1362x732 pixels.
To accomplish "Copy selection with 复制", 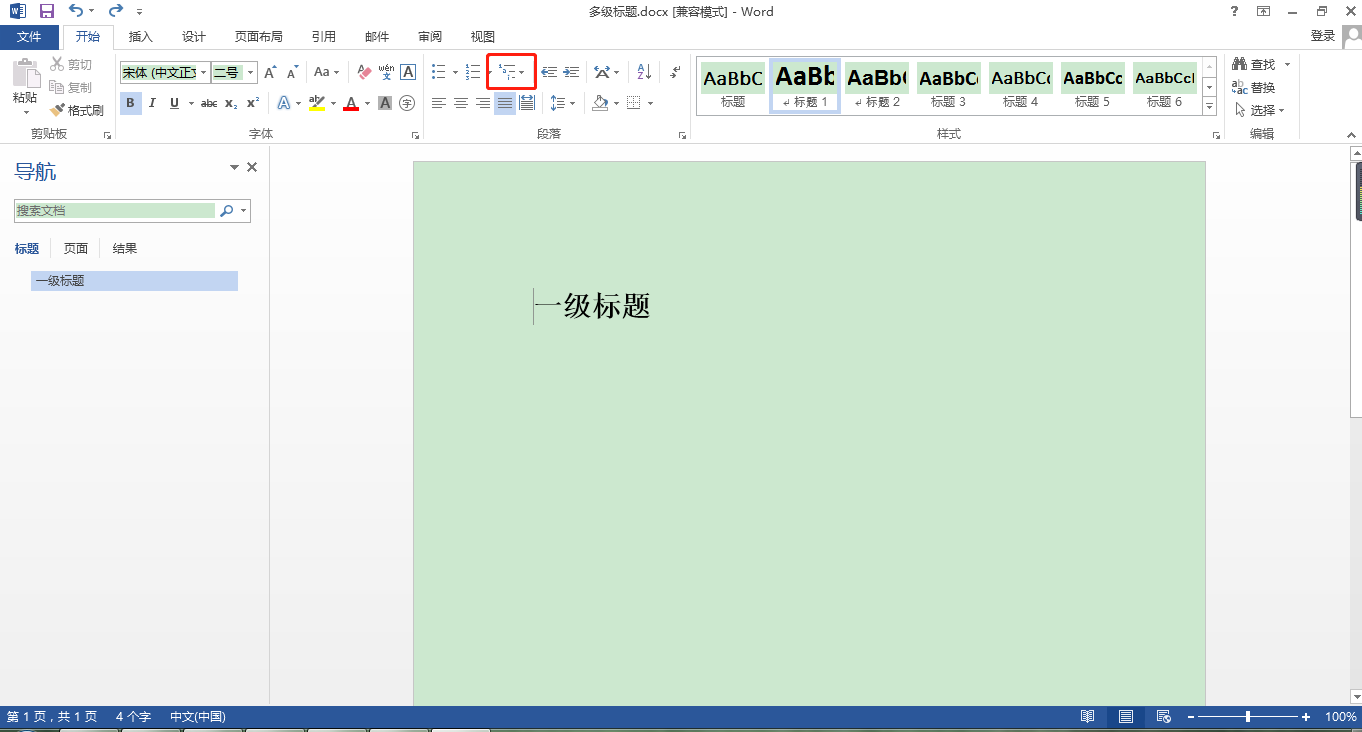I will tap(71, 88).
